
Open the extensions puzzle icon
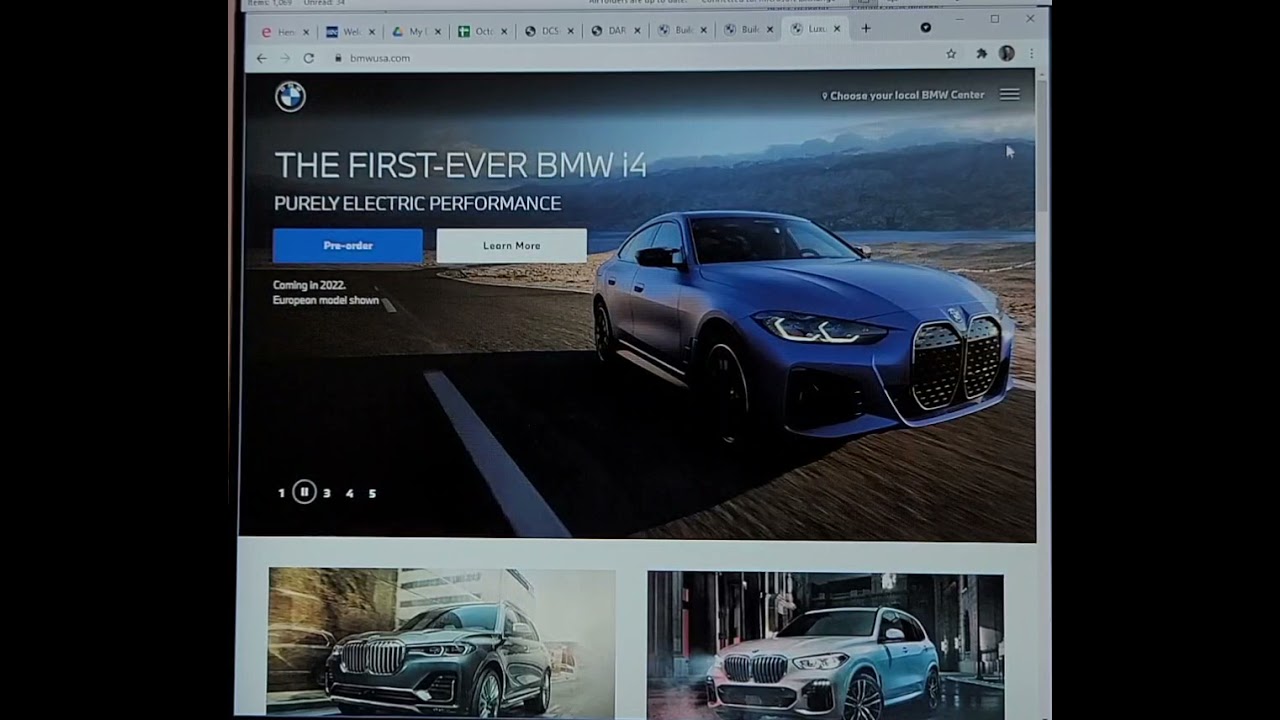[x=981, y=54]
